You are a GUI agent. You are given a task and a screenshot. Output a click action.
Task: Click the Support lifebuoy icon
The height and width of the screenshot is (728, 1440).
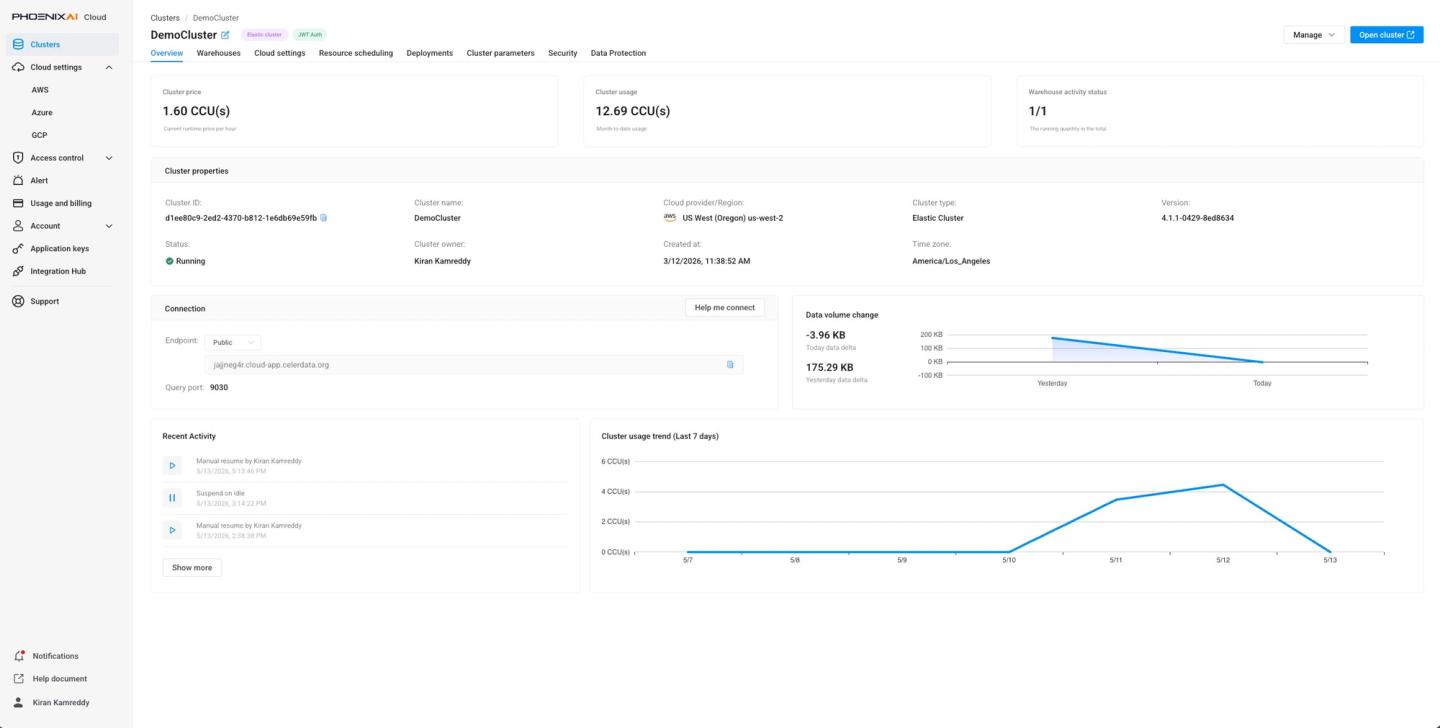click(18, 301)
